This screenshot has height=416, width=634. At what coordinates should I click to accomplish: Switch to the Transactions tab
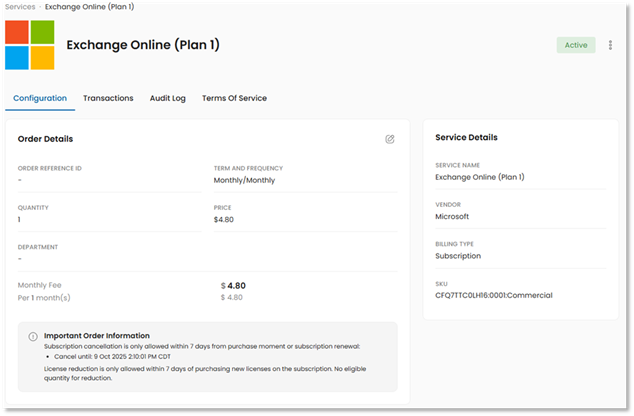pos(108,98)
